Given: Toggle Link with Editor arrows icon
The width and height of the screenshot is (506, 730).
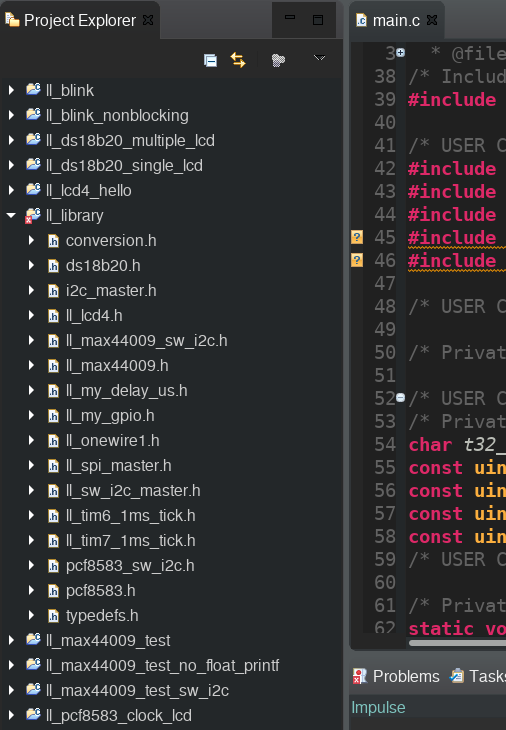Looking at the screenshot, I should [238, 60].
